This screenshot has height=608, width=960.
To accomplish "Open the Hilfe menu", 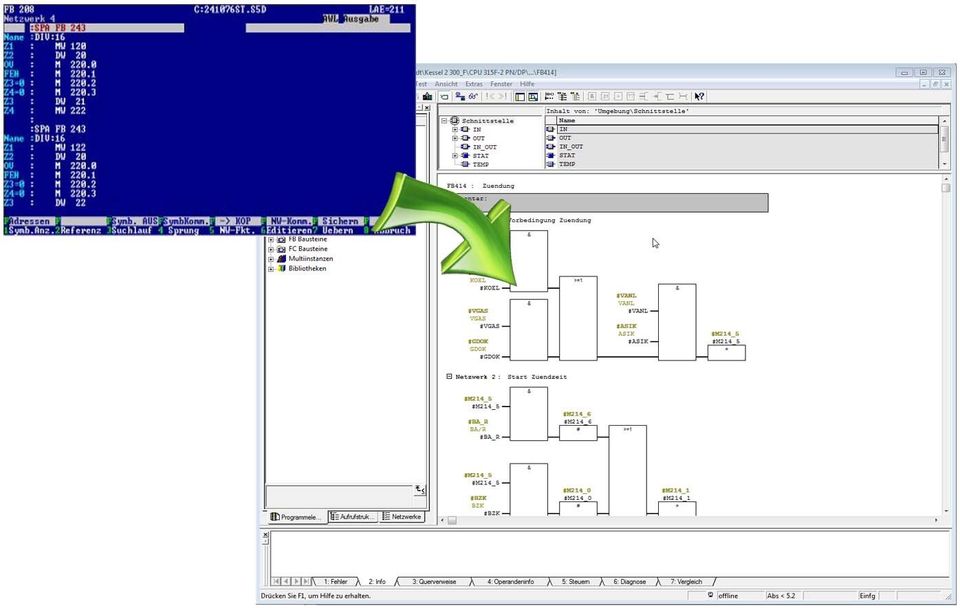I will (527, 84).
